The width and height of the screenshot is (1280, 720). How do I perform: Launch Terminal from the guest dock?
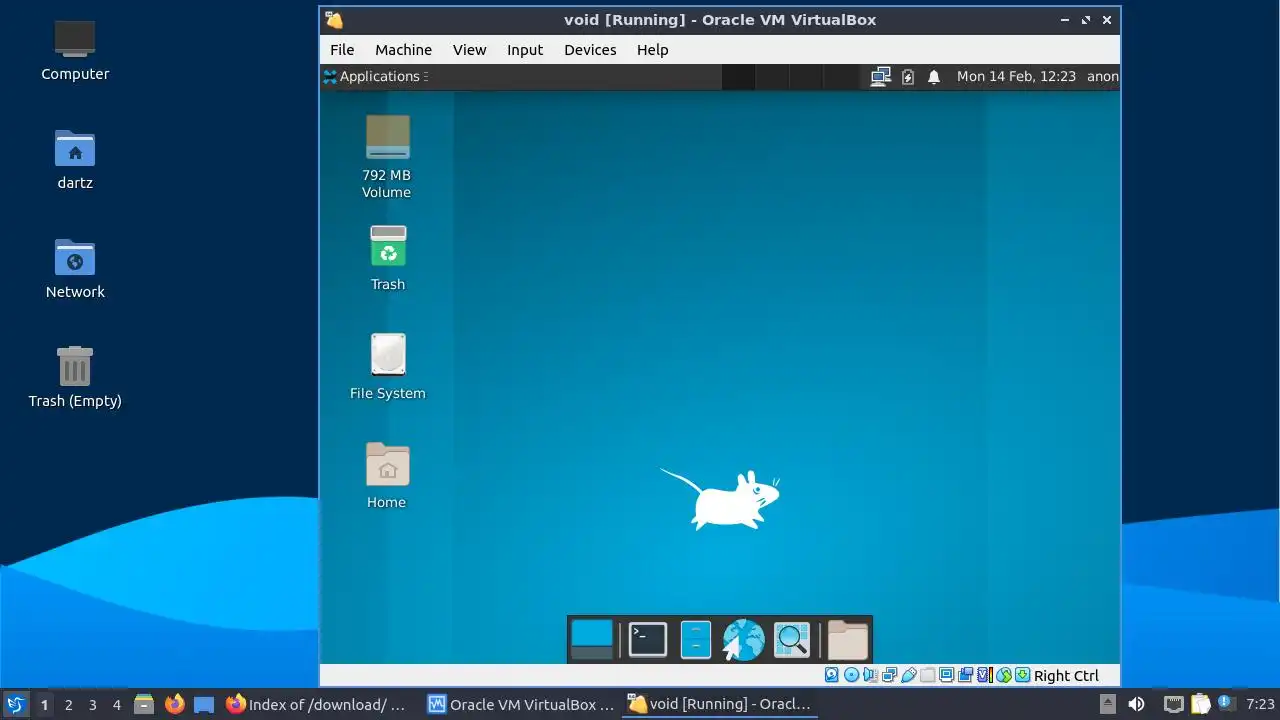click(x=647, y=640)
